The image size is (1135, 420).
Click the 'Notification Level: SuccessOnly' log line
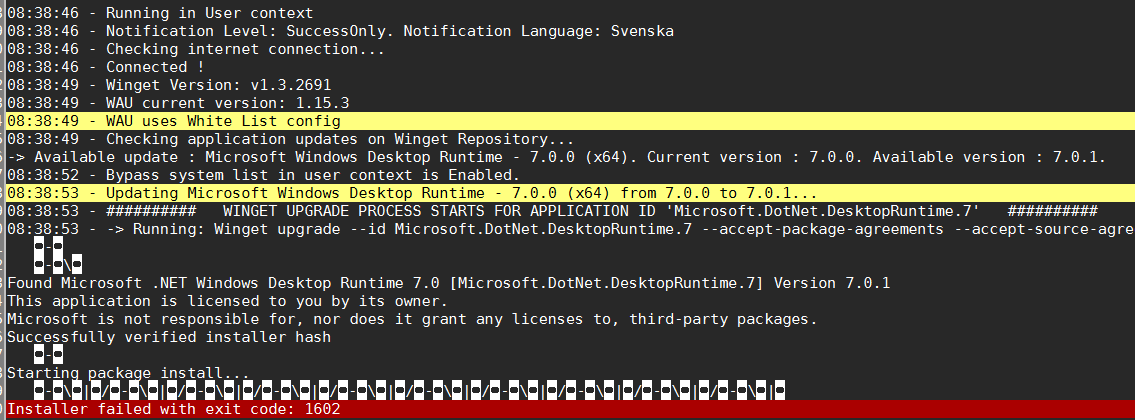tap(341, 31)
